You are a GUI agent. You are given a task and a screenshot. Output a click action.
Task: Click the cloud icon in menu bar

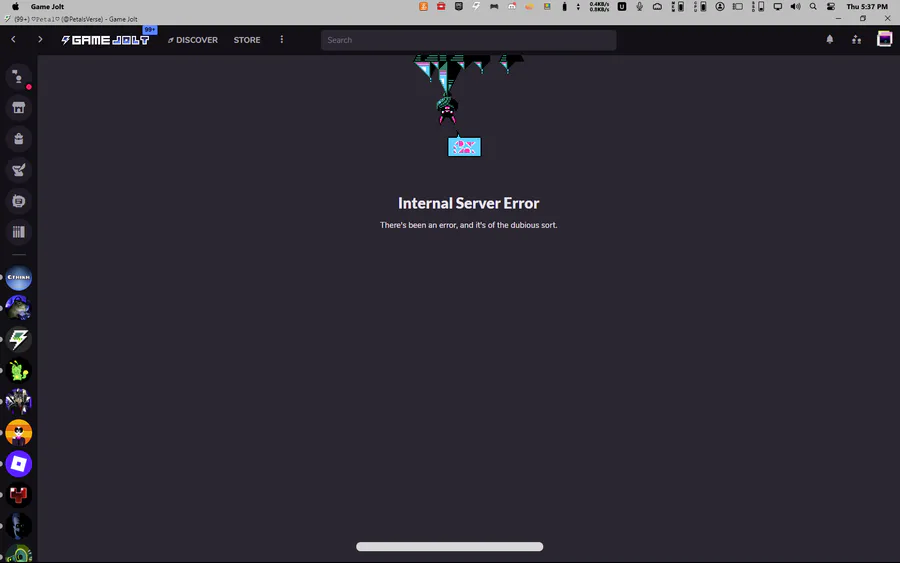(x=657, y=6)
